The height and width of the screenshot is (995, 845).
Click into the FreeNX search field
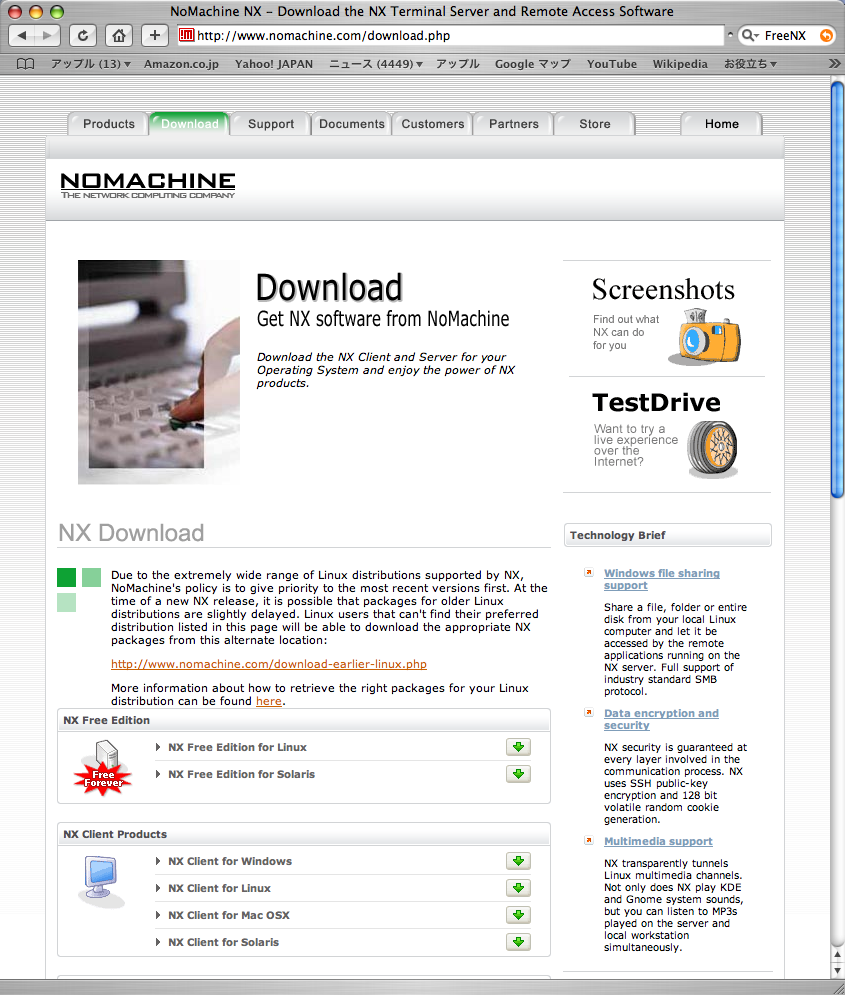pos(789,36)
